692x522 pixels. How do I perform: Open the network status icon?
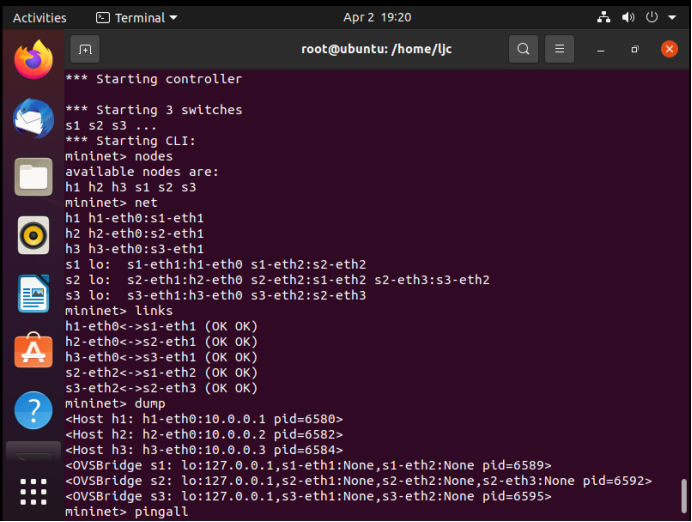pos(603,18)
